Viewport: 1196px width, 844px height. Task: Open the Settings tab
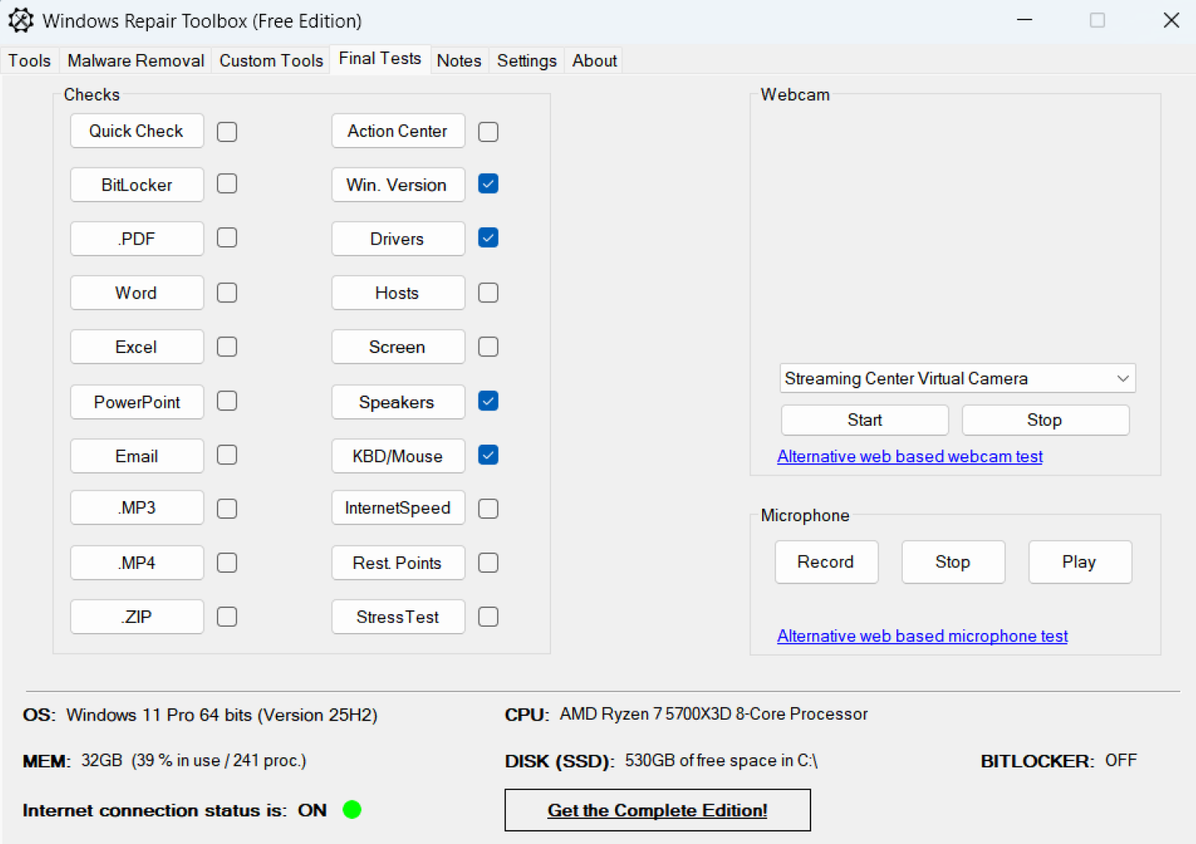(527, 60)
